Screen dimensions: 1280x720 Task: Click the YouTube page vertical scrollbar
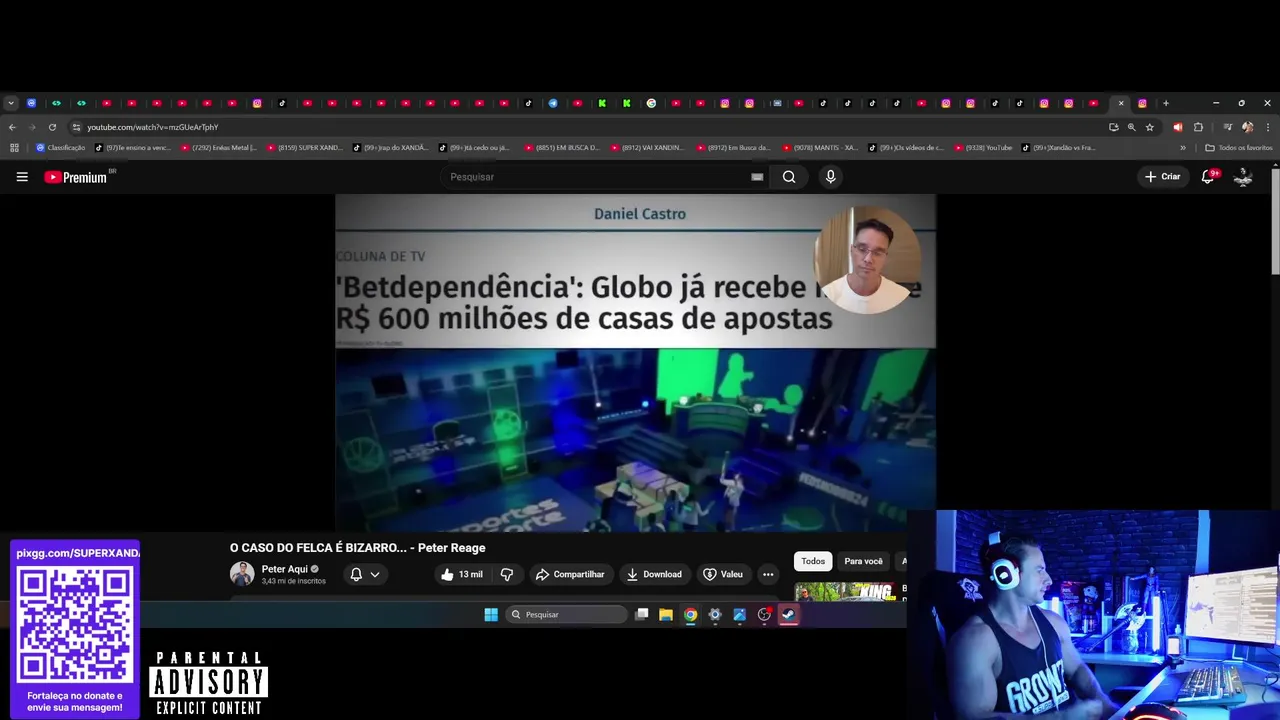(x=1275, y=220)
